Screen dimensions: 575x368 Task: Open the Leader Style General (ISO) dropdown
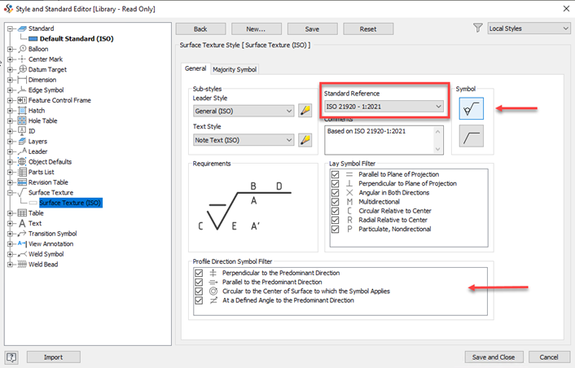(243, 111)
